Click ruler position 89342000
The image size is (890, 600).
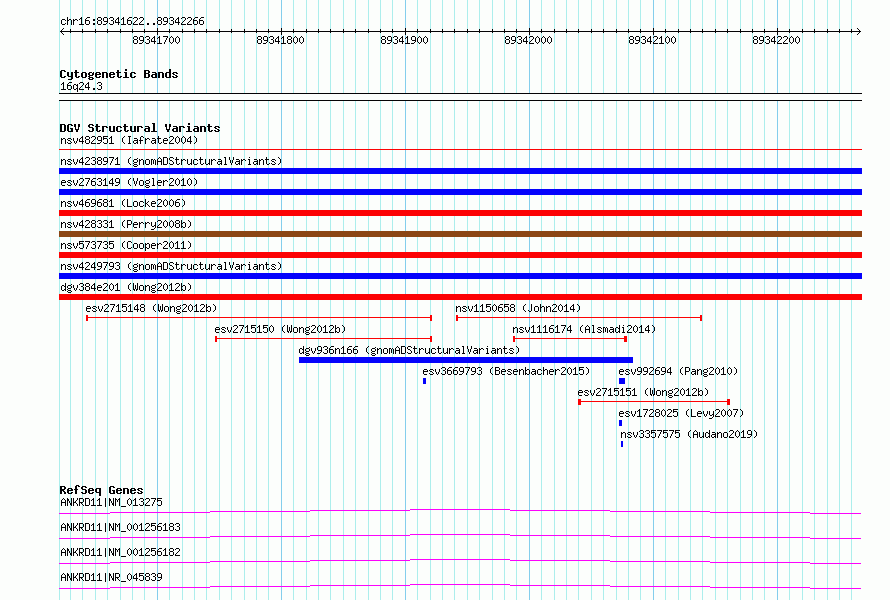tap(528, 40)
